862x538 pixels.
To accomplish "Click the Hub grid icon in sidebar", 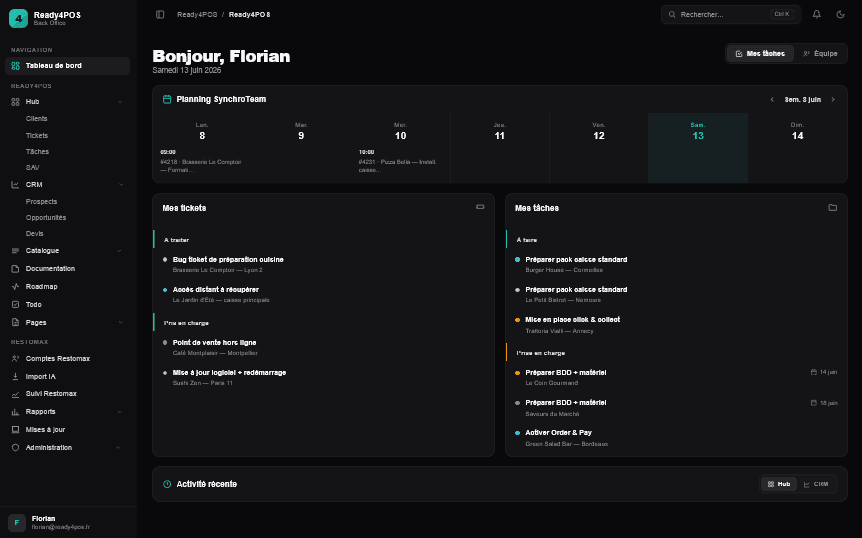I will [15, 102].
